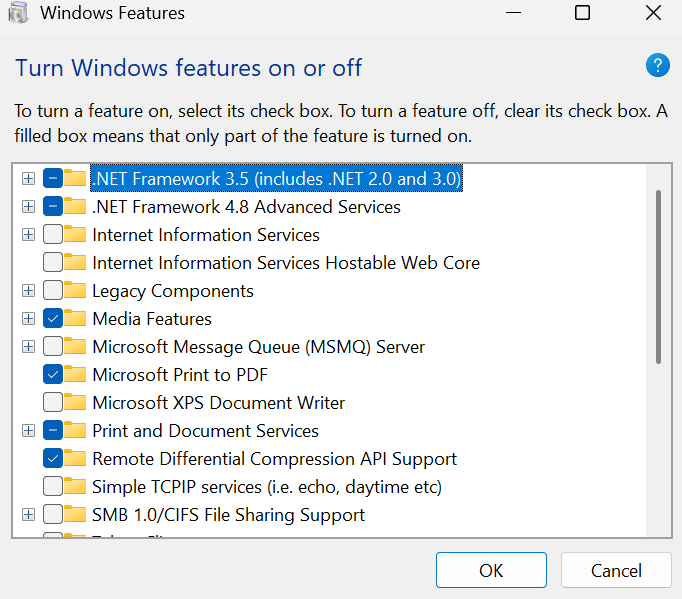The height and width of the screenshot is (599, 682).
Task: Disable the Microsoft Print to PDF checkbox
Action: (x=52, y=375)
